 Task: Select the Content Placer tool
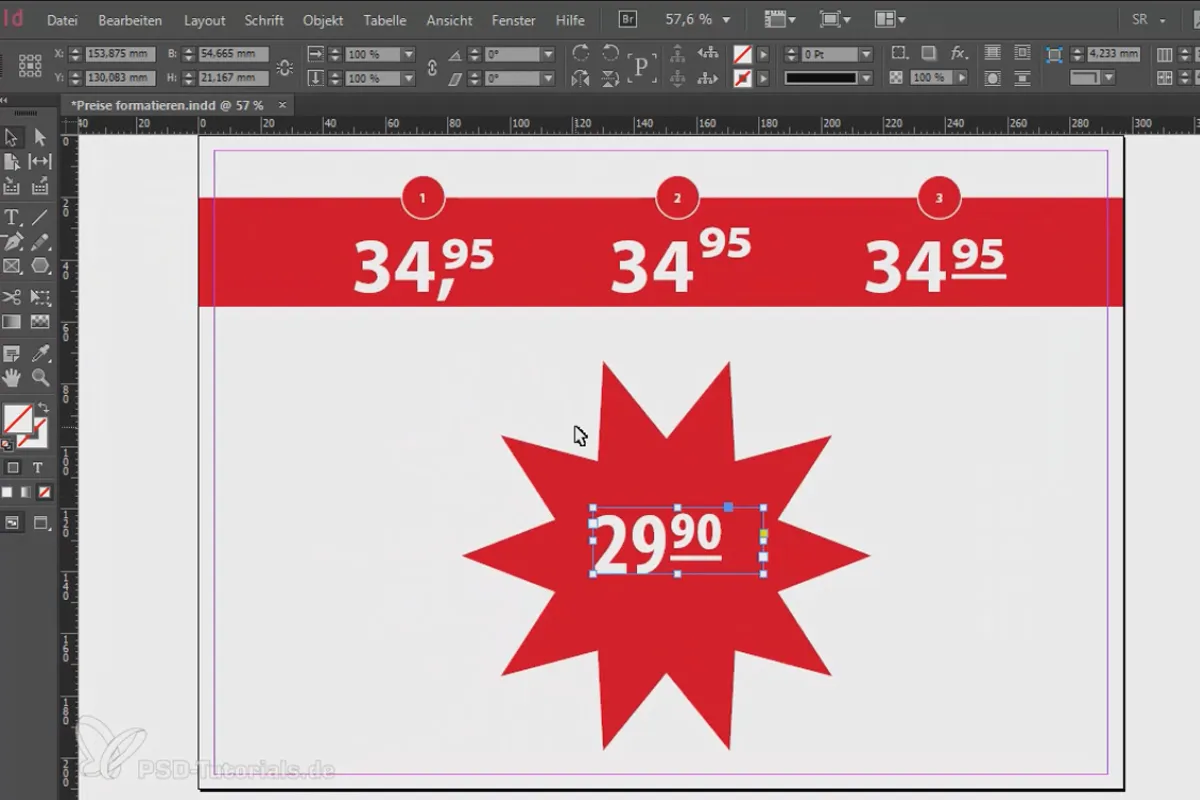(x=40, y=186)
